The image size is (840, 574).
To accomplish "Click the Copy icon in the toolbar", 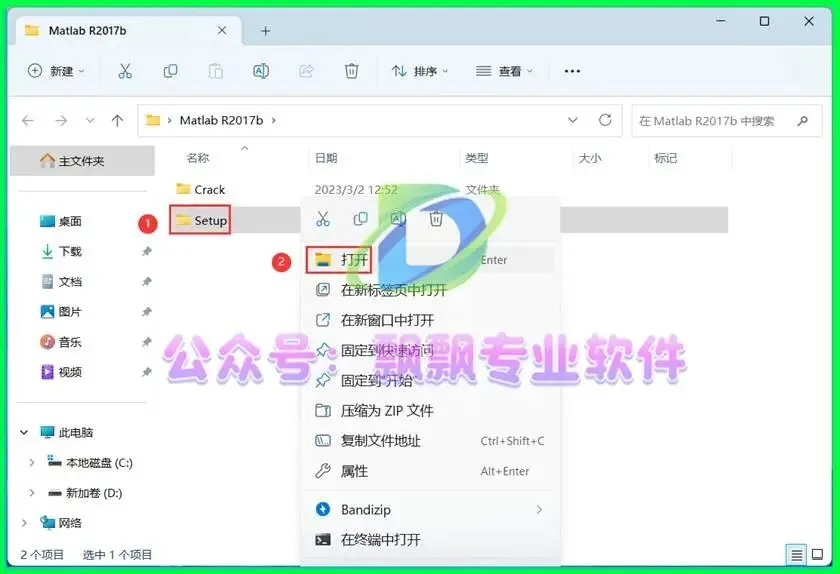I will pos(170,71).
